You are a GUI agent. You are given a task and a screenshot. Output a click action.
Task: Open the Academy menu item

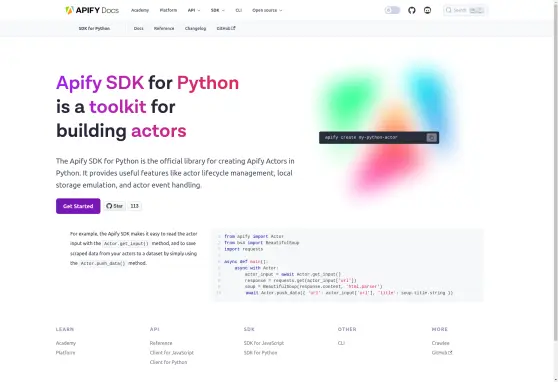coord(140,10)
